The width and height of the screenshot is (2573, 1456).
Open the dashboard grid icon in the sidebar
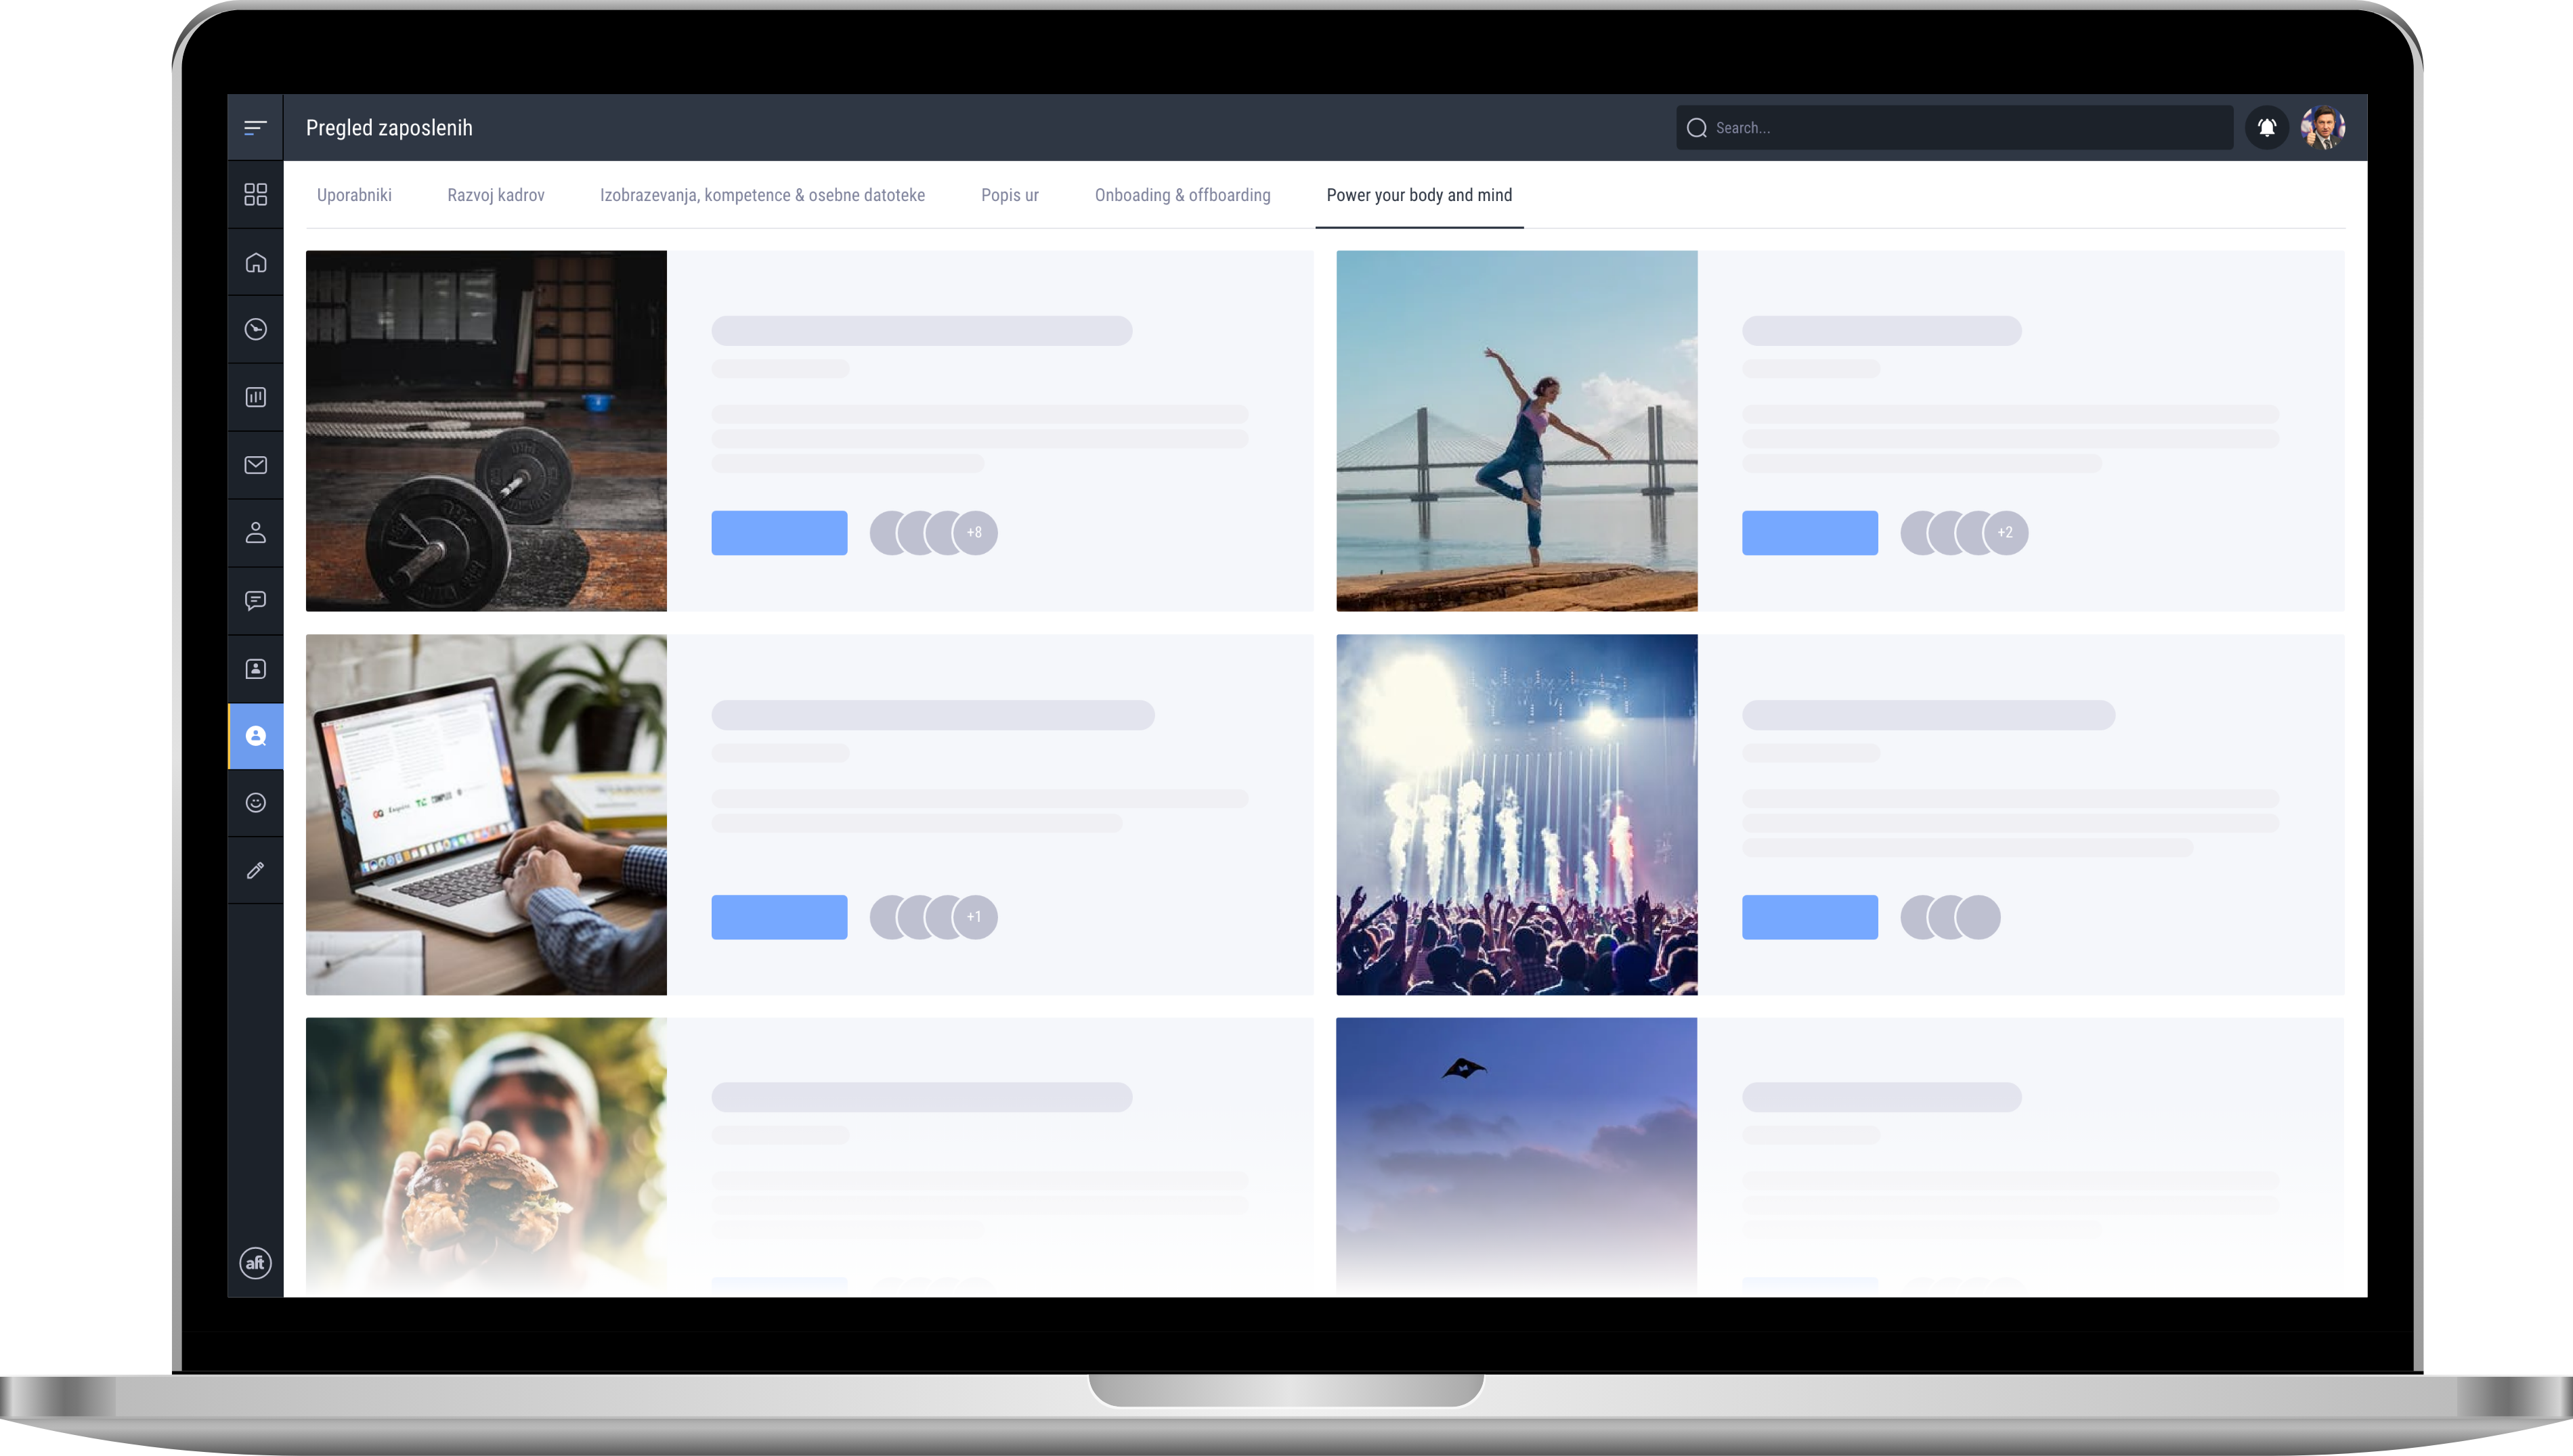[x=255, y=194]
